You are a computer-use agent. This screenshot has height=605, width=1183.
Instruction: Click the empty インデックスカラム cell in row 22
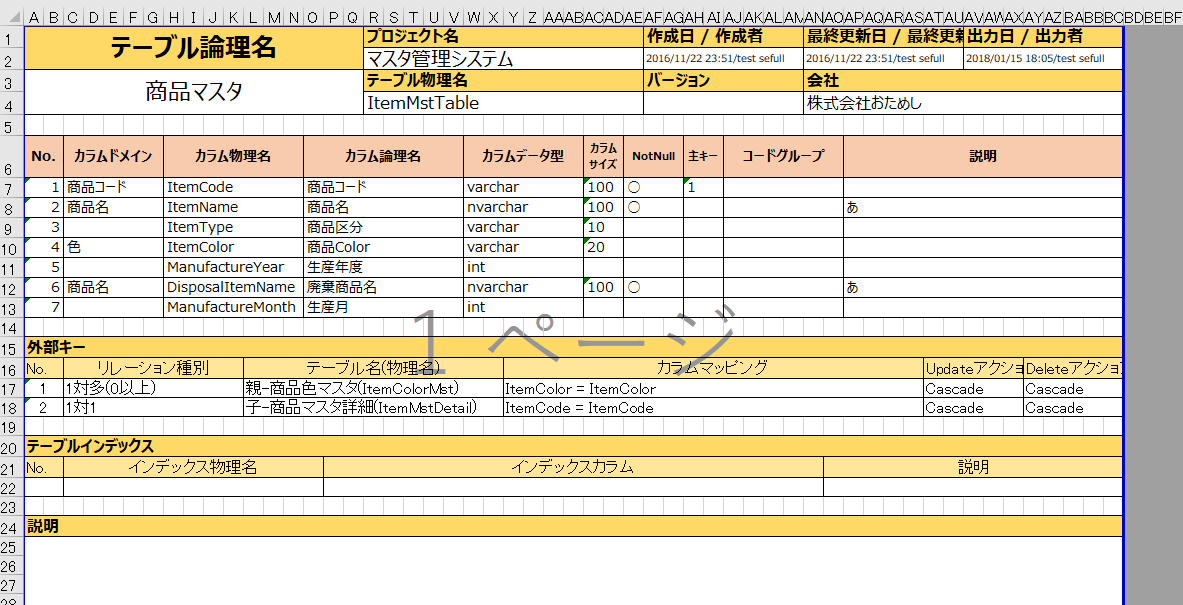click(573, 487)
